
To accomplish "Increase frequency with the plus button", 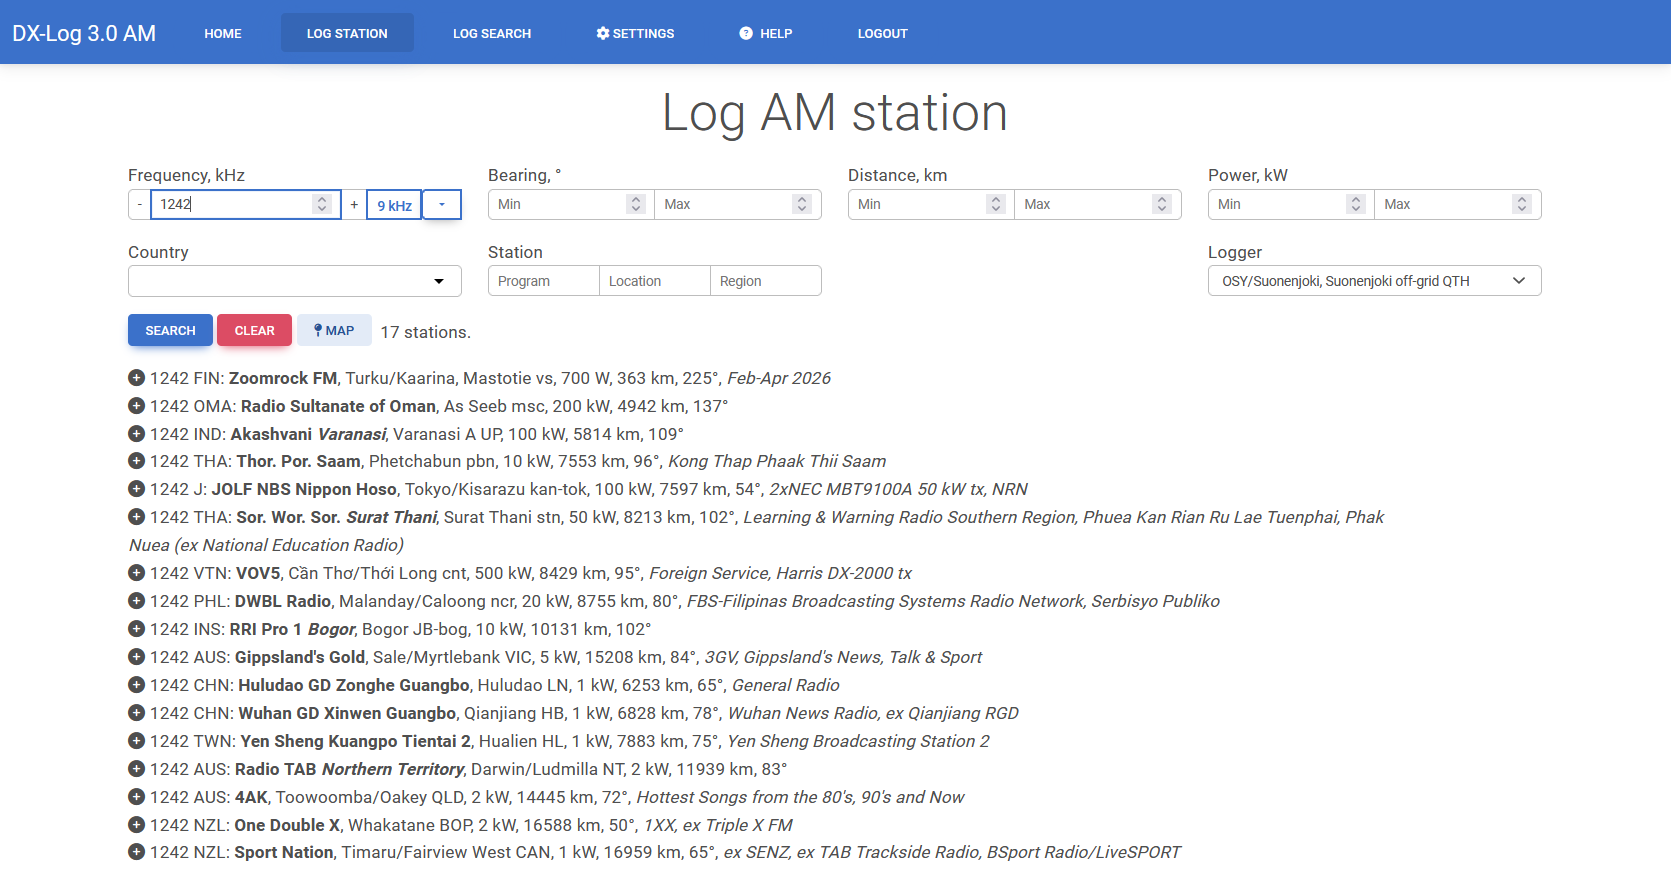I will point(354,204).
